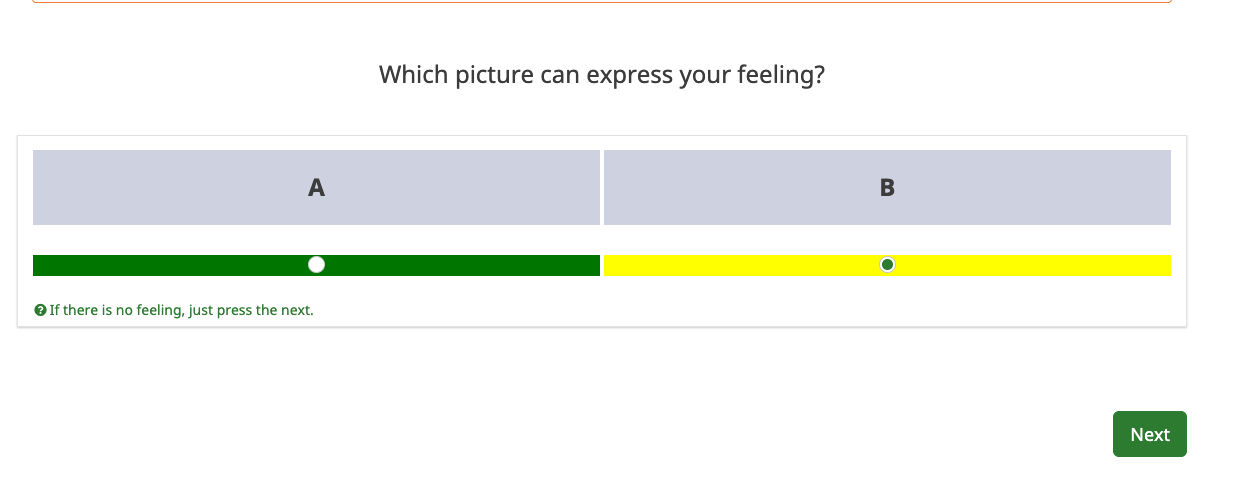Image resolution: width=1239 pixels, height=501 pixels.
Task: Click the bold letter A label
Action: [x=316, y=187]
